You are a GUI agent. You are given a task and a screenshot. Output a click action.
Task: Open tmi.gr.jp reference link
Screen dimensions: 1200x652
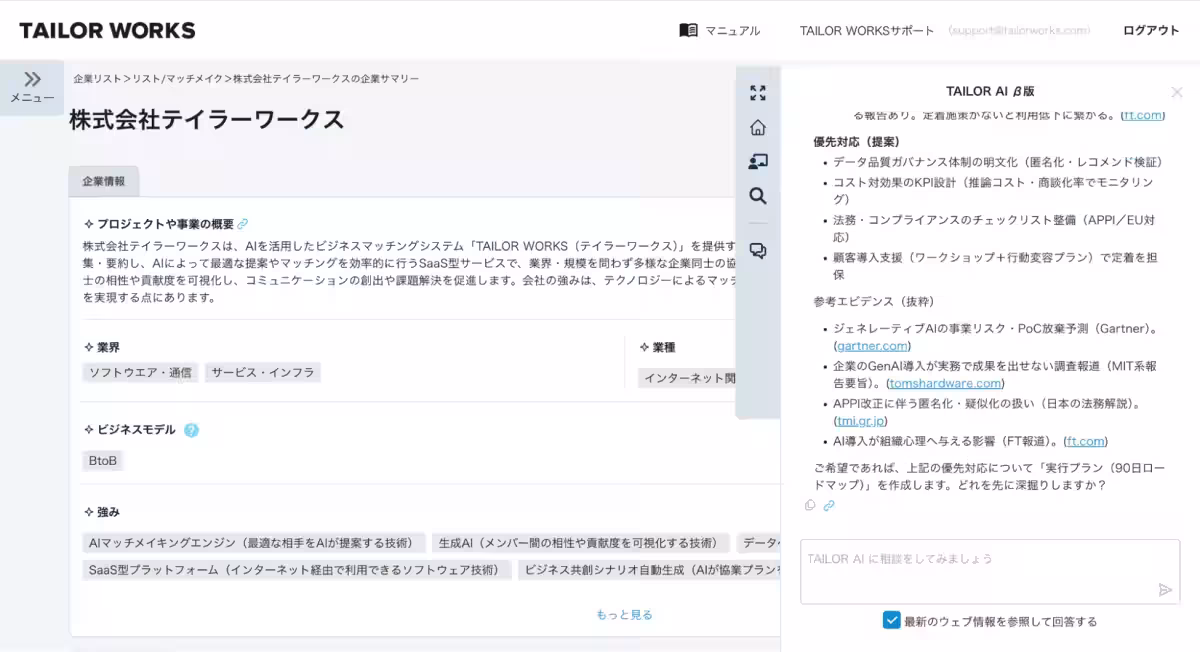[861, 421]
